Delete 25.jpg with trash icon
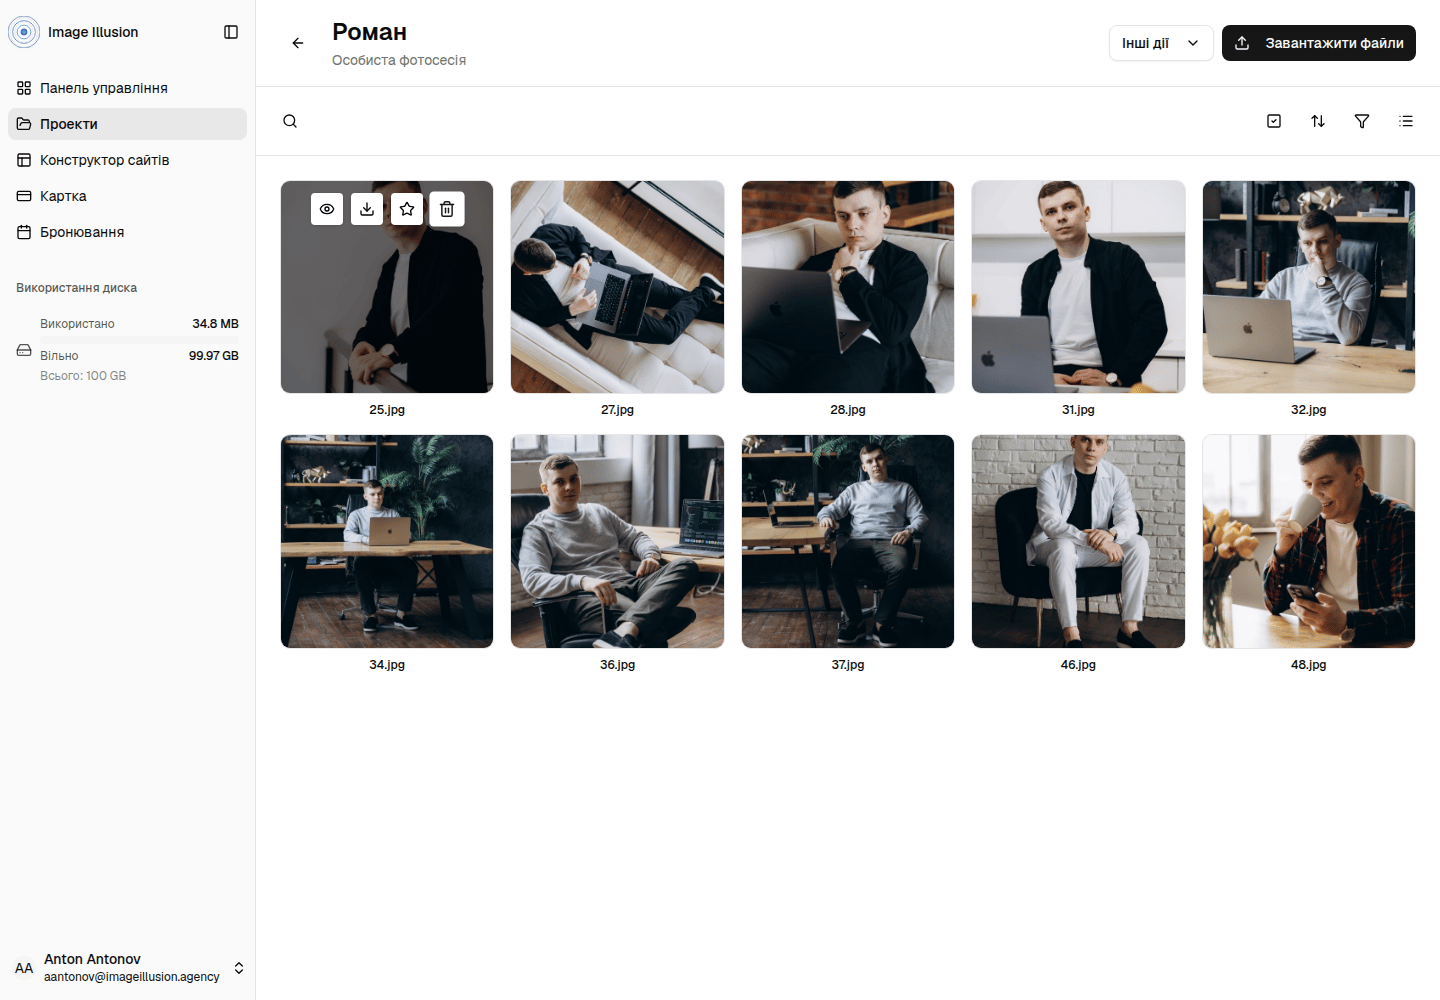The height and width of the screenshot is (1000, 1440). (447, 209)
